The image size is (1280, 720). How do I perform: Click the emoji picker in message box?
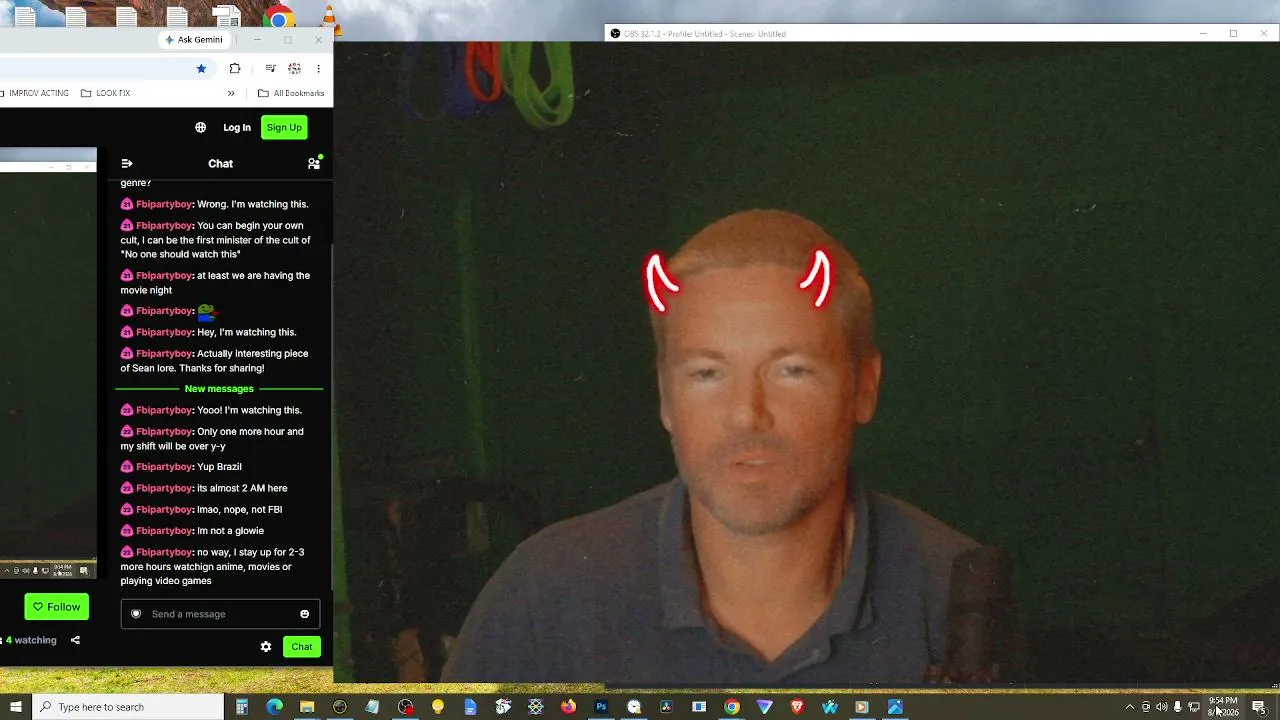pos(305,614)
